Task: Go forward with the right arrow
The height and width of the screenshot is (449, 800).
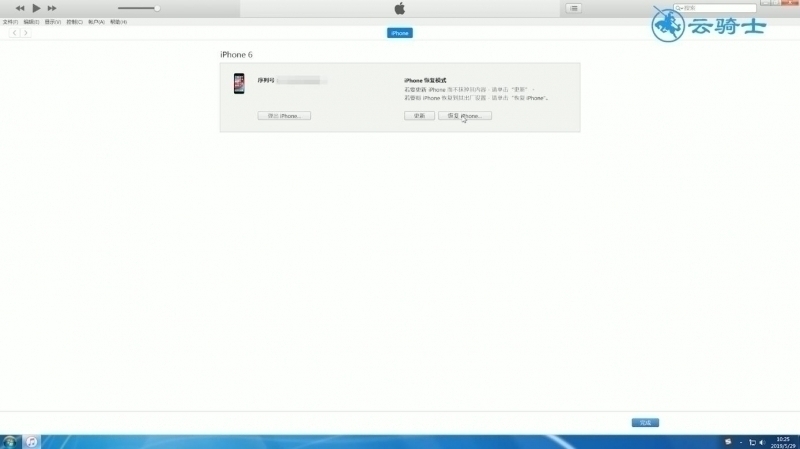Action: tap(26, 33)
